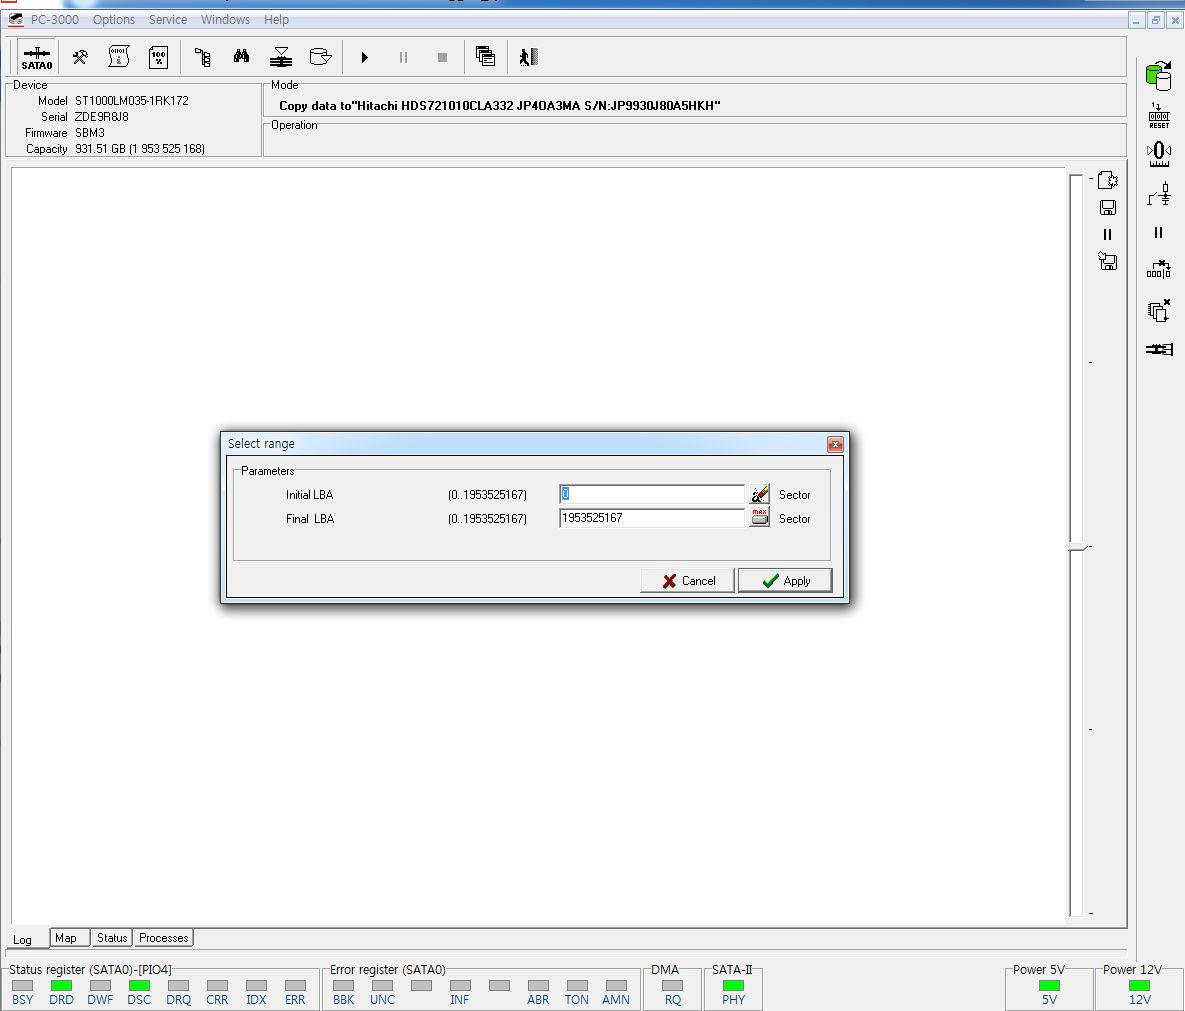Click into the Final LBA input field
The width and height of the screenshot is (1185, 1011).
[651, 518]
